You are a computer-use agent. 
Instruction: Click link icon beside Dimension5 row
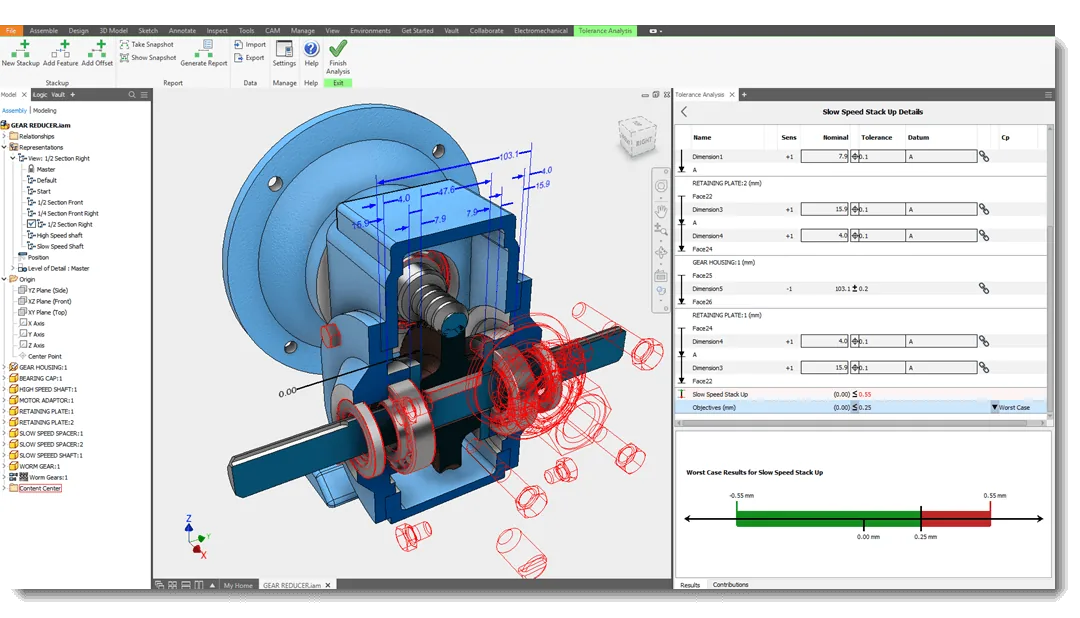coord(984,289)
